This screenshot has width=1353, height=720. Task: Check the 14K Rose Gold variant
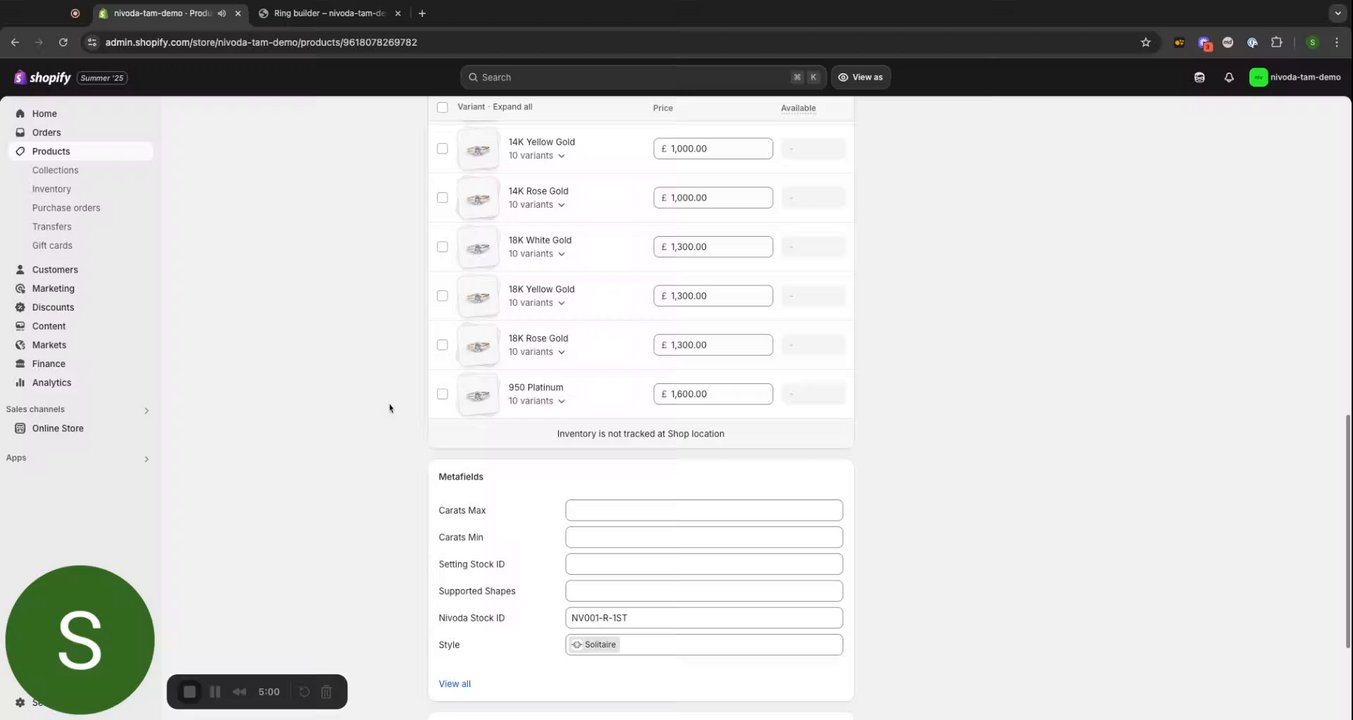pos(442,197)
